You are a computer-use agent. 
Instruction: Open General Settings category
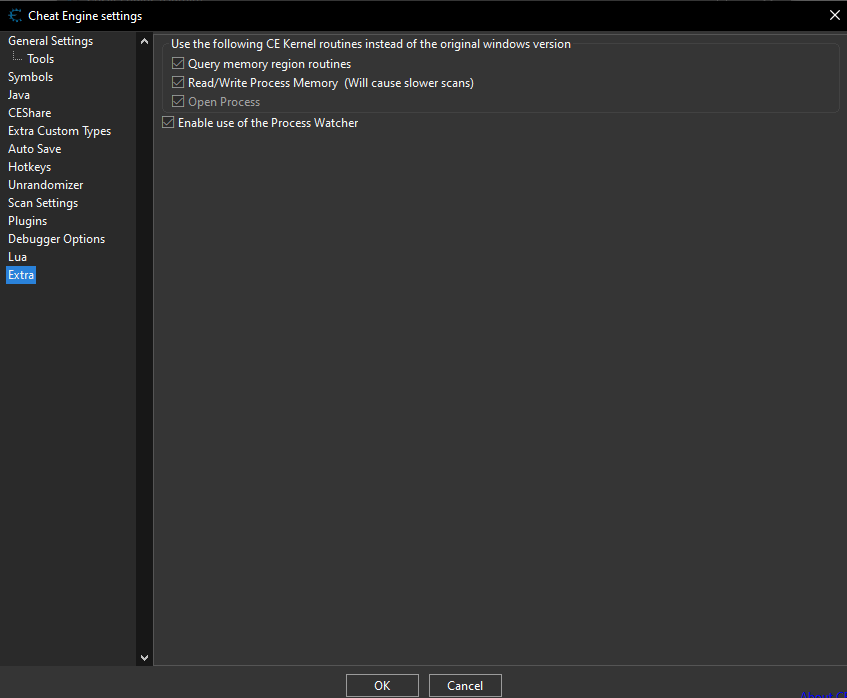[x=50, y=41]
